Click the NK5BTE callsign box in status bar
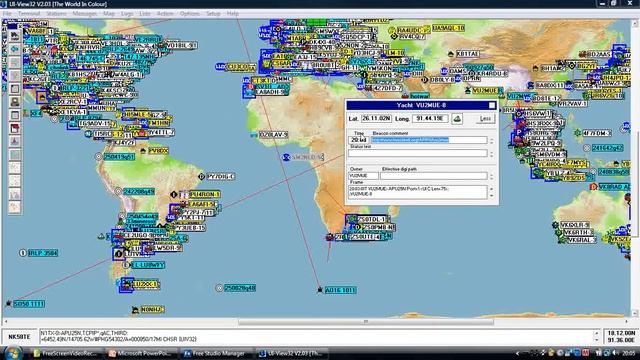 pos(20,337)
